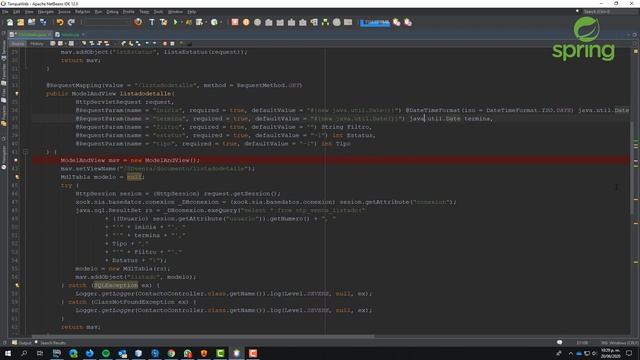Click the highlighted null value in the code
The image size is (640, 360).
134,177
